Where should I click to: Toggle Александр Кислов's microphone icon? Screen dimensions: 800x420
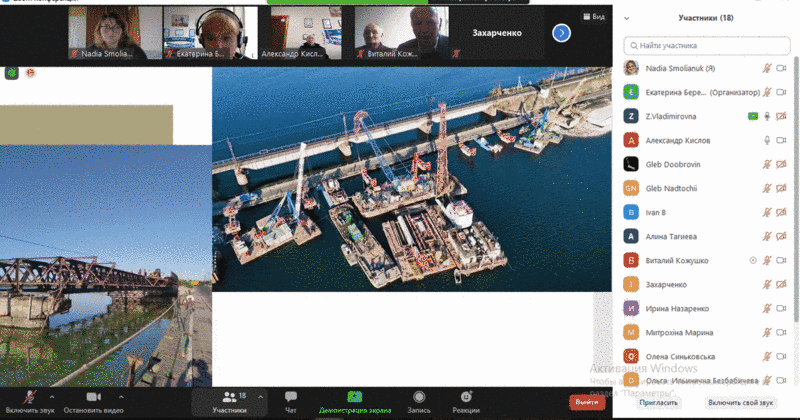767,140
